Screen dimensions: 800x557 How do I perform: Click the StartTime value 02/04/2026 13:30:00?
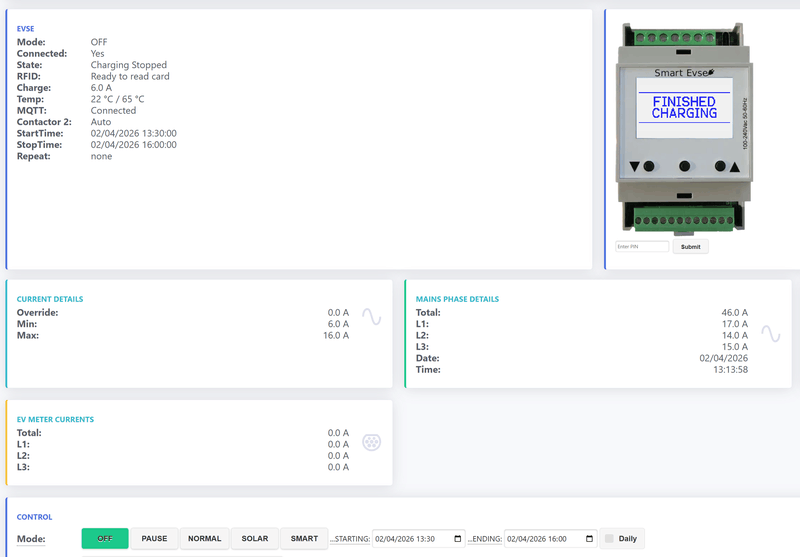pos(134,134)
